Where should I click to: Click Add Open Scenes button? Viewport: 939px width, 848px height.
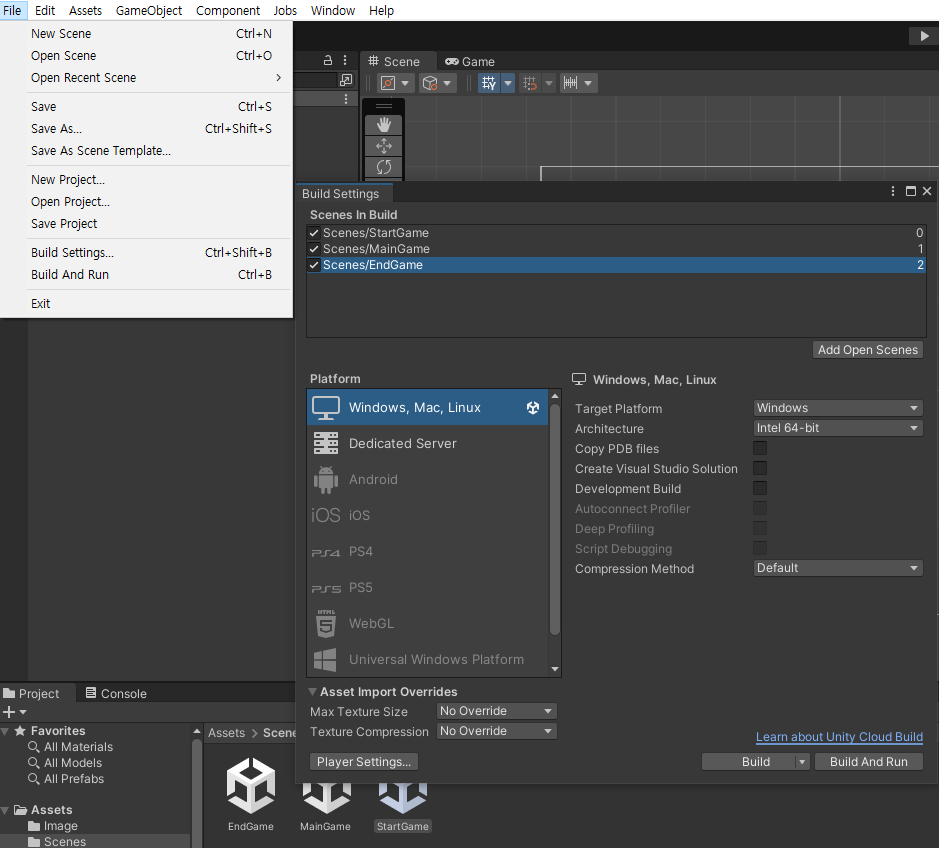(x=868, y=350)
